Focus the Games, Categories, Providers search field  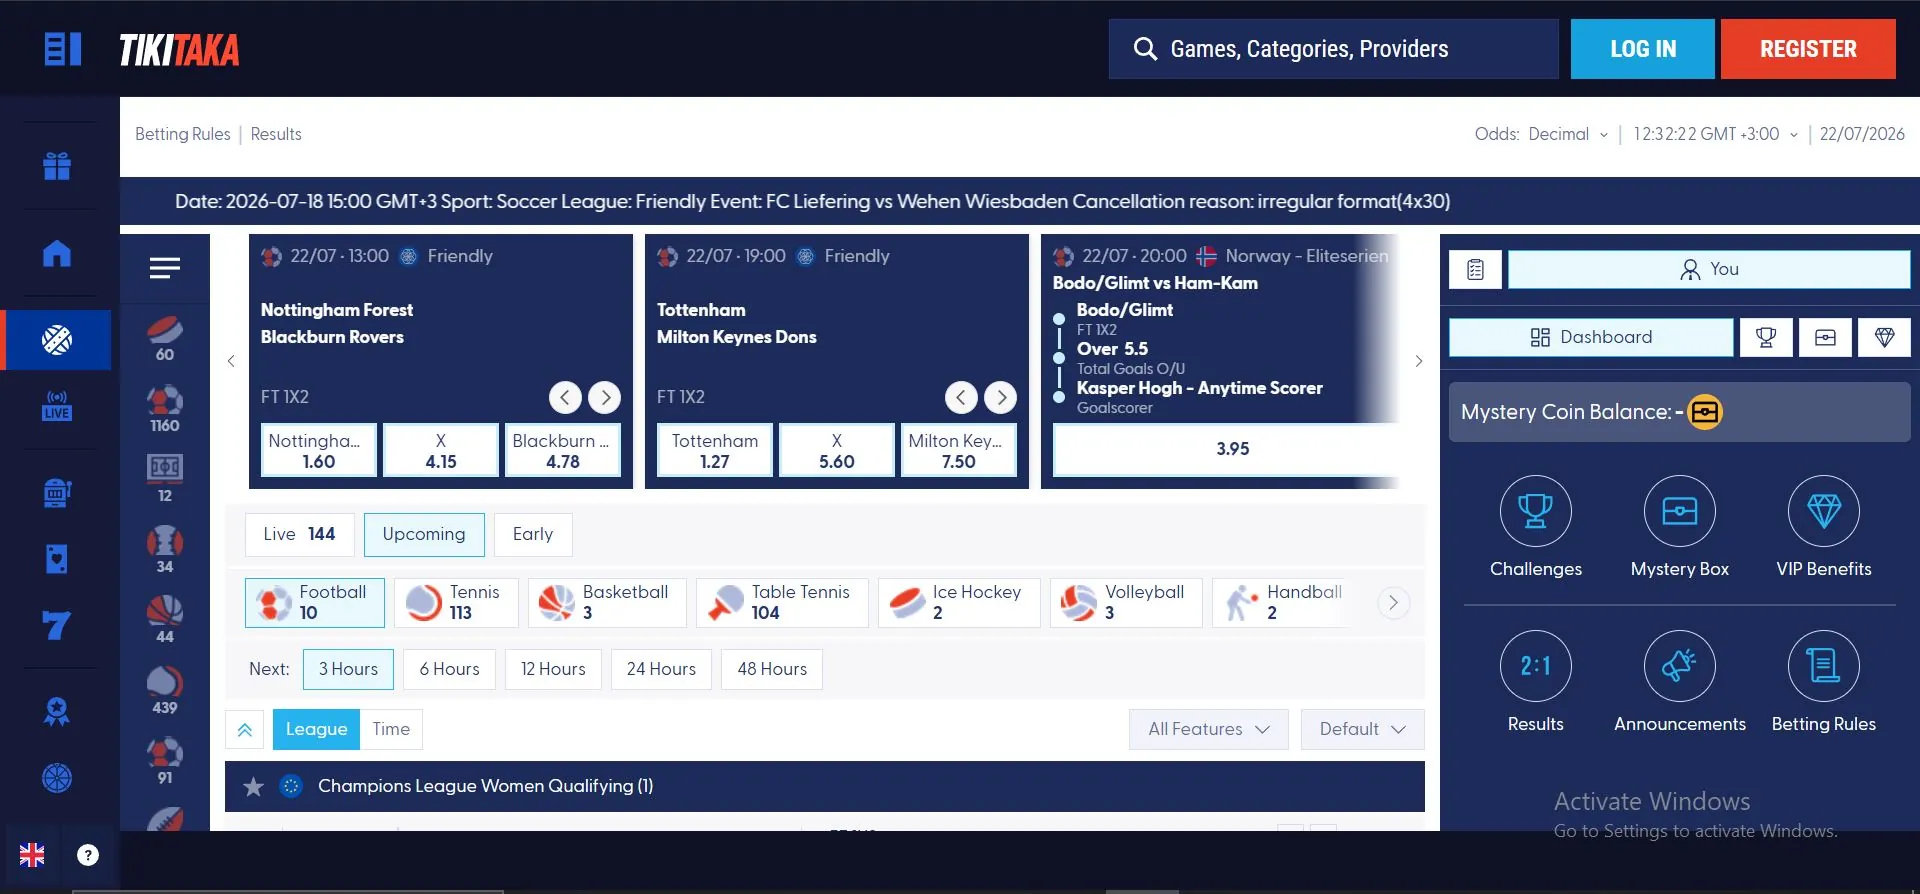coord(1333,49)
